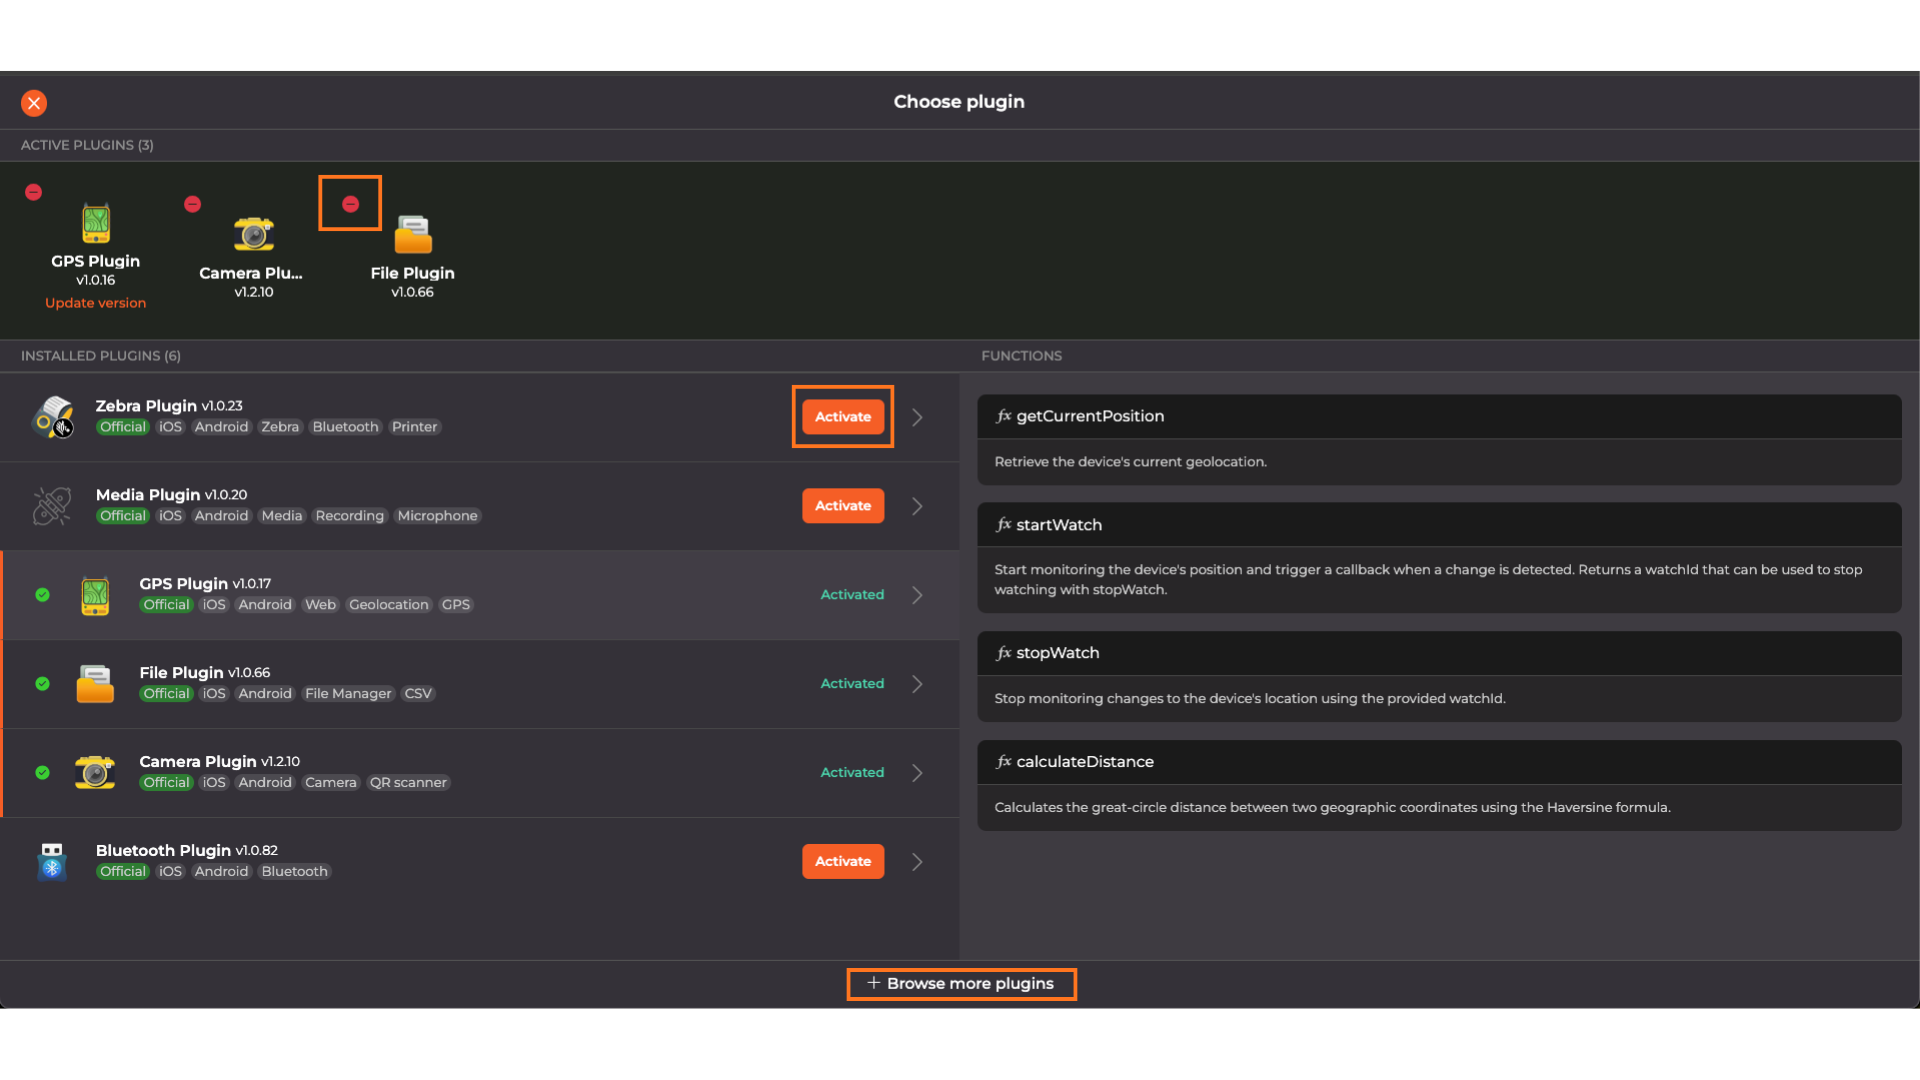This screenshot has height=1080, width=1920.
Task: Click the Update version link under GPS Plugin
Action: pyautogui.click(x=95, y=303)
